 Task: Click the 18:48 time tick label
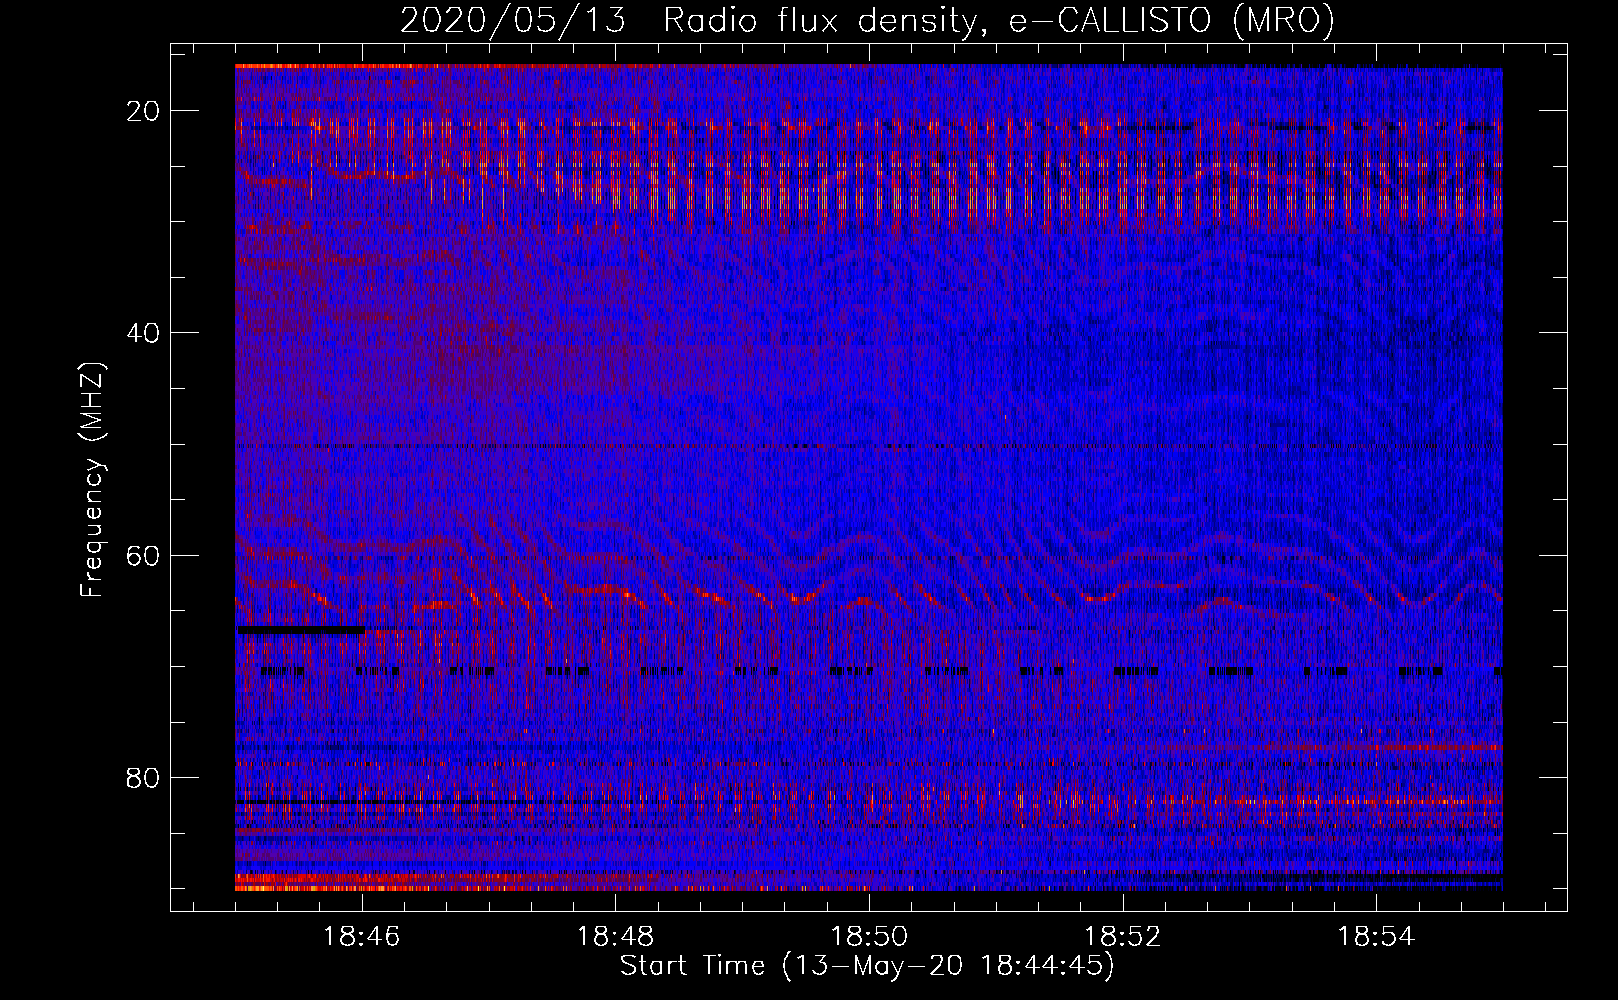coord(615,936)
